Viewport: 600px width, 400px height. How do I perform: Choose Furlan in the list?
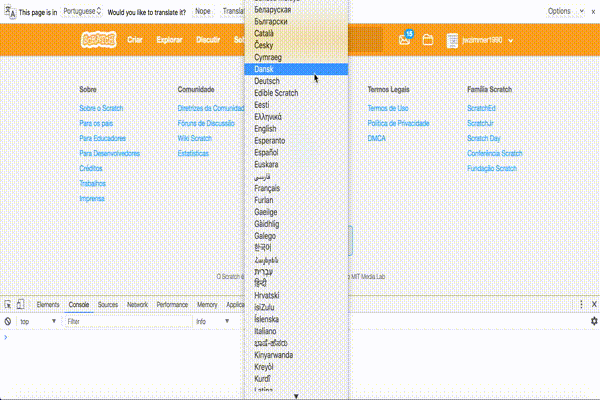(296, 200)
